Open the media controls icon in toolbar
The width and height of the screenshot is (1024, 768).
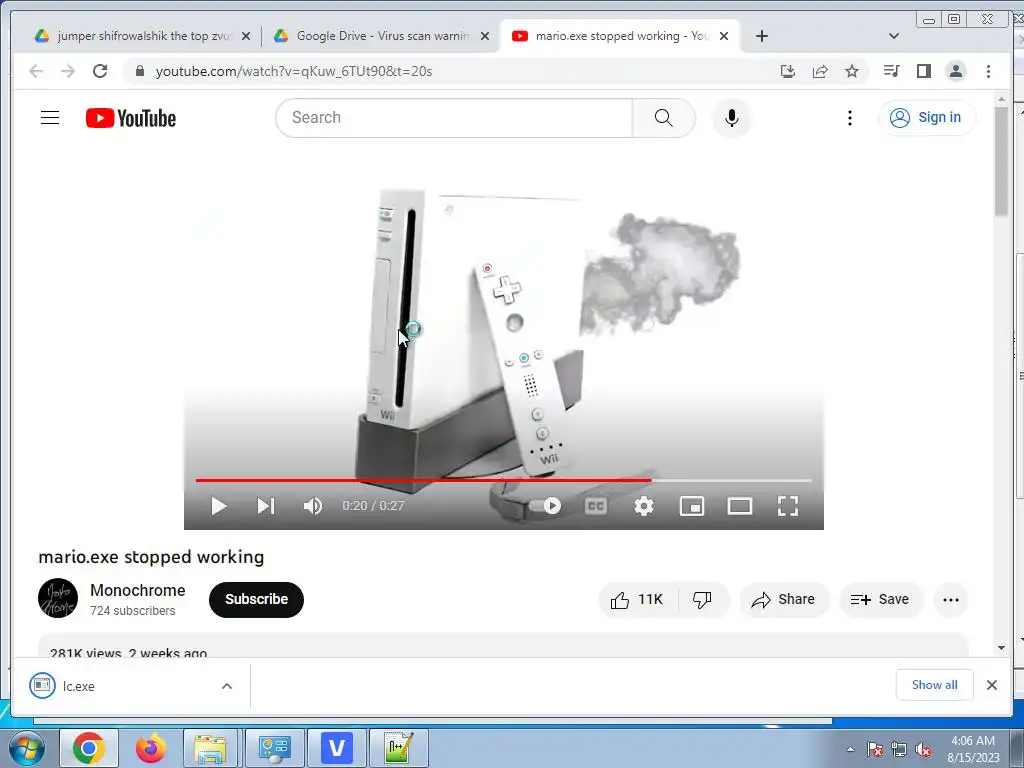click(891, 71)
